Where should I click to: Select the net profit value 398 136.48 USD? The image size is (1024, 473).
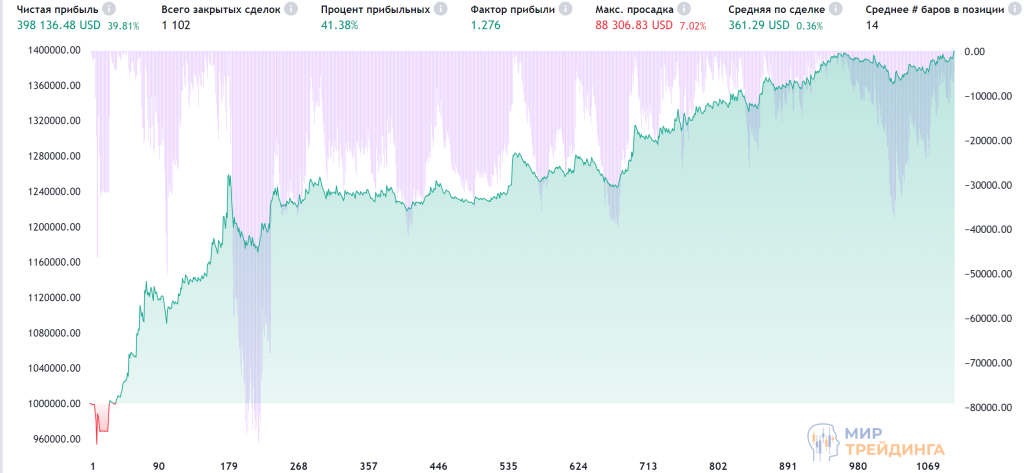tap(58, 25)
